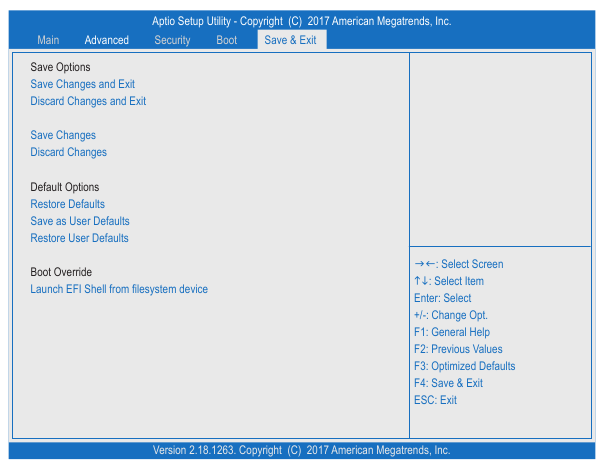Click the F1: General Help hint
Screen dimensions: 608x465
pyautogui.click(x=451, y=332)
